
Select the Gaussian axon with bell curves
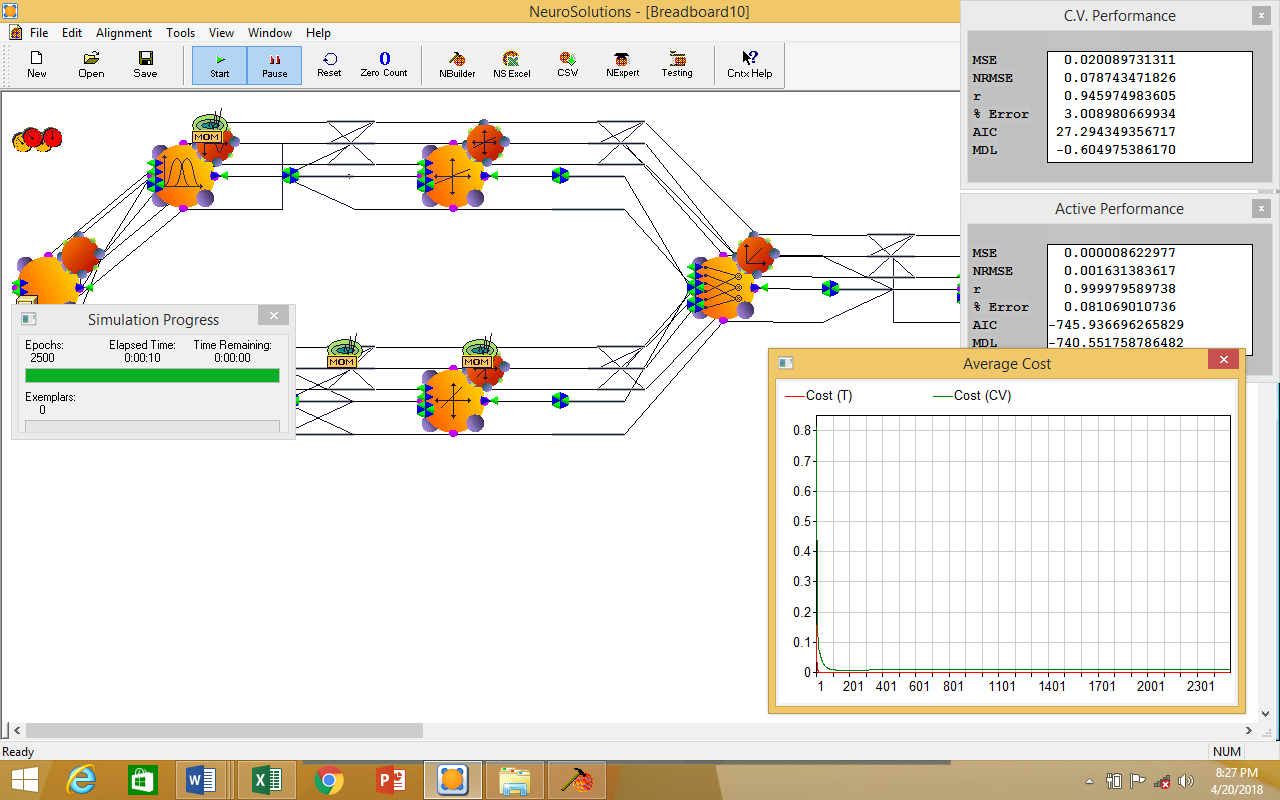click(x=181, y=175)
